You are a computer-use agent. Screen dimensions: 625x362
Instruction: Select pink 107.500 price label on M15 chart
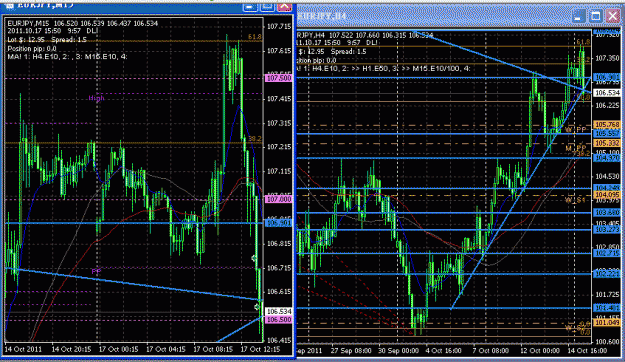pos(279,78)
